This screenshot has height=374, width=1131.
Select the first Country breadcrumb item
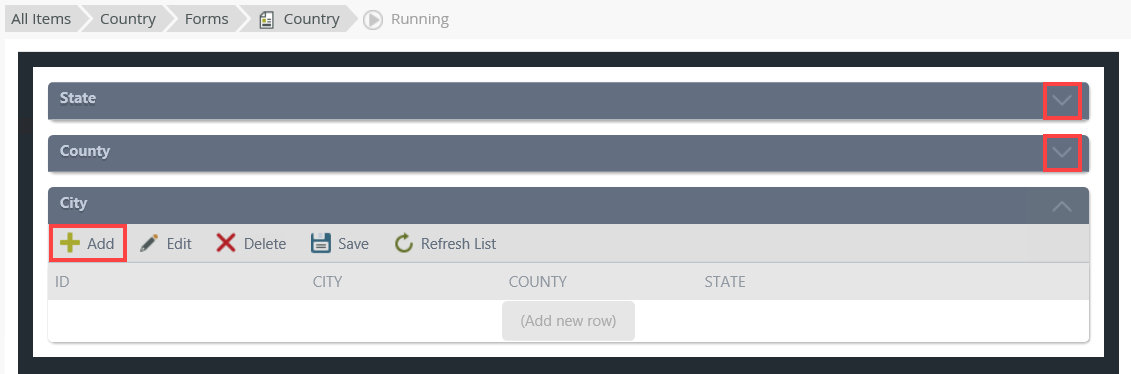pos(128,19)
